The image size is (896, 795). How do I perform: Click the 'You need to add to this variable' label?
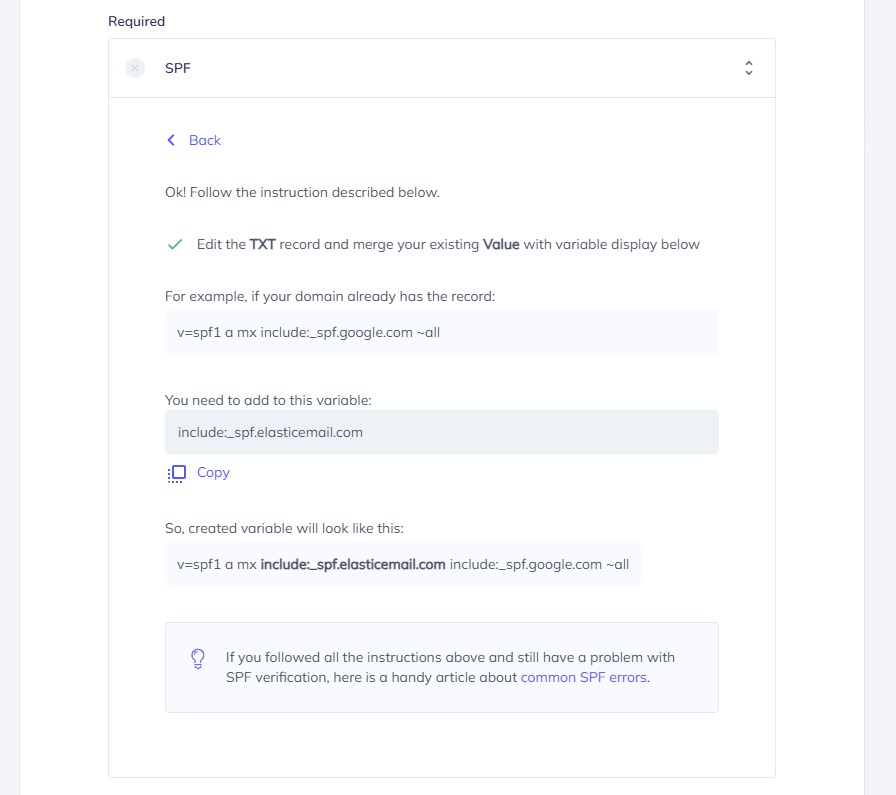click(268, 400)
